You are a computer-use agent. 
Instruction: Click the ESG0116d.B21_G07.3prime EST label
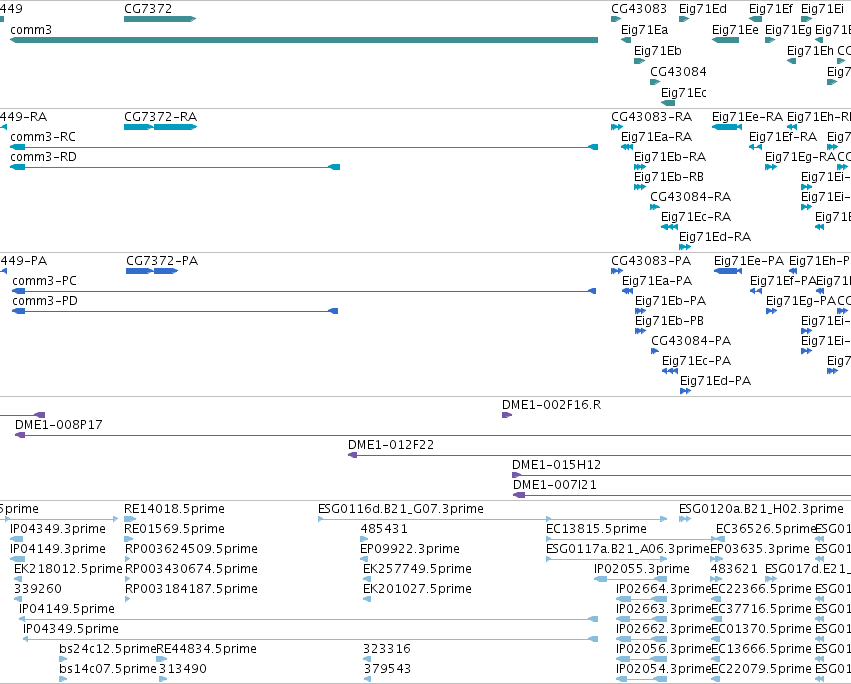[x=401, y=509]
